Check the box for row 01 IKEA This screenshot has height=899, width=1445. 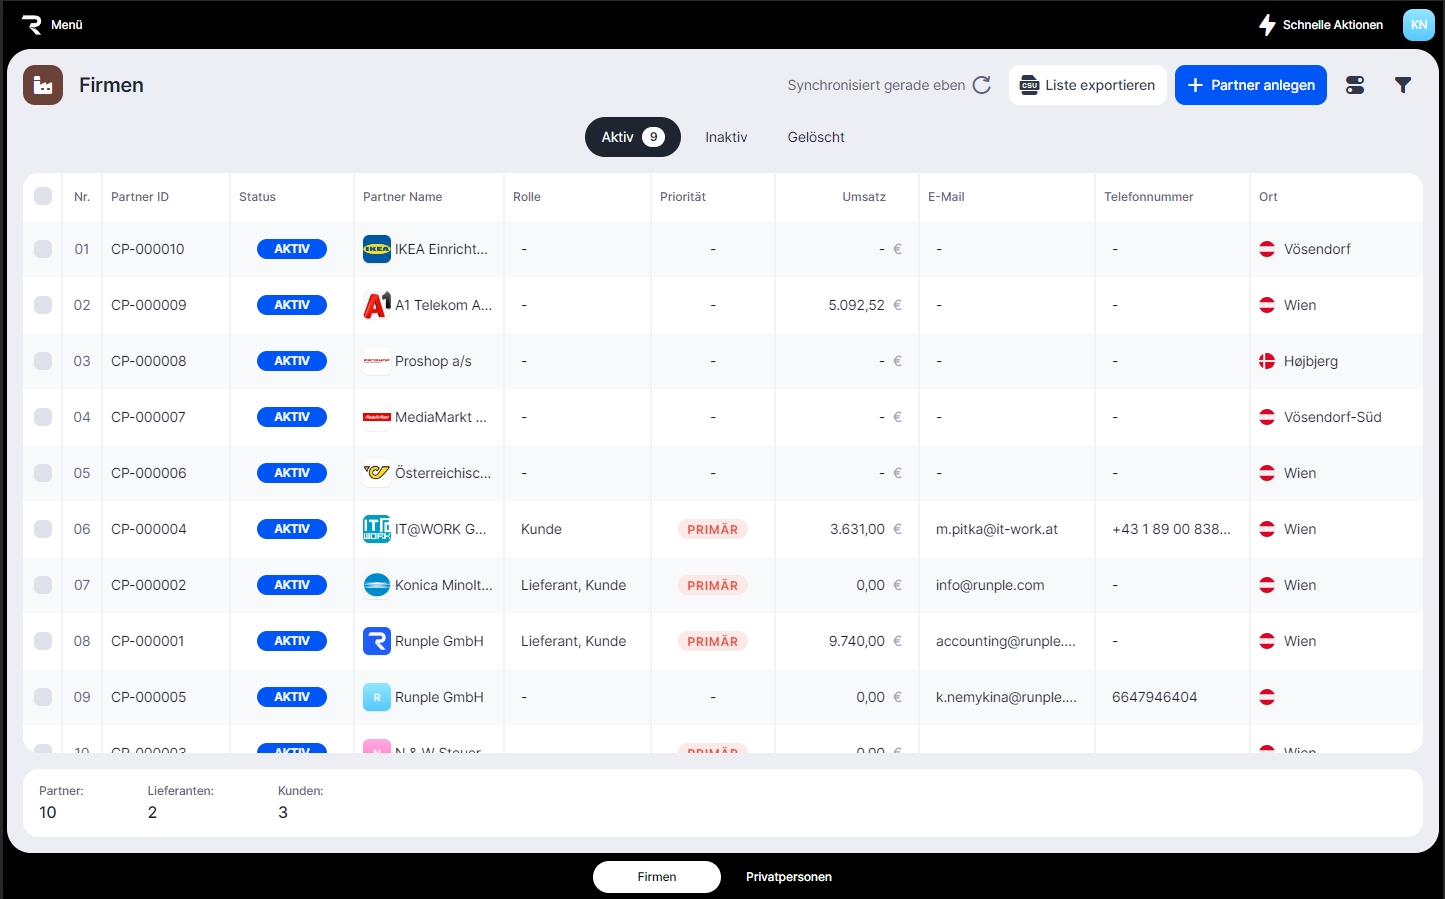pos(43,249)
